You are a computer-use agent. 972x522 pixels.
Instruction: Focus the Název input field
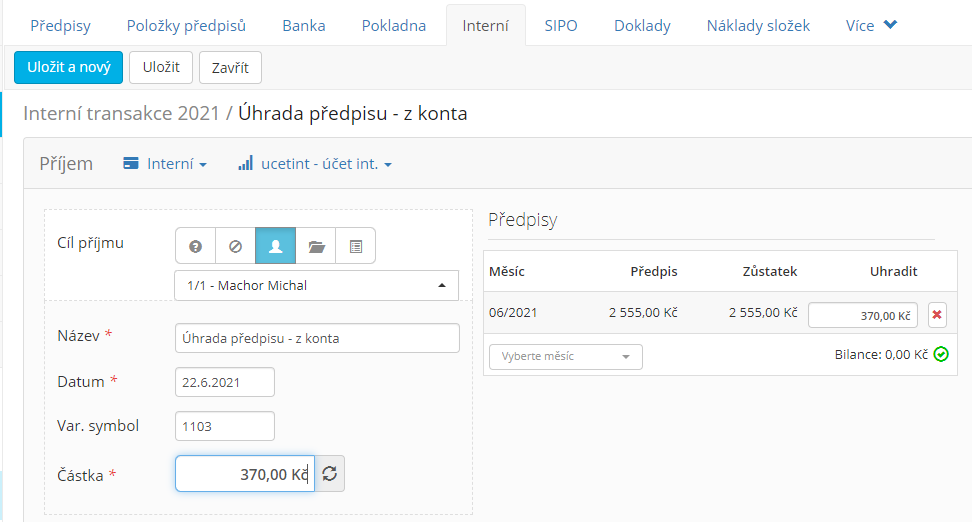coord(317,338)
